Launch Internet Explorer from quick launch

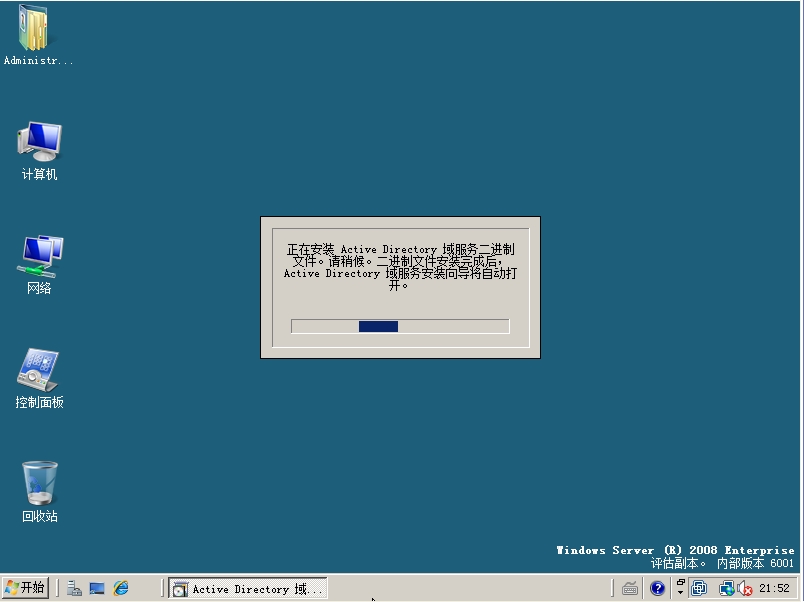pyautogui.click(x=121, y=589)
